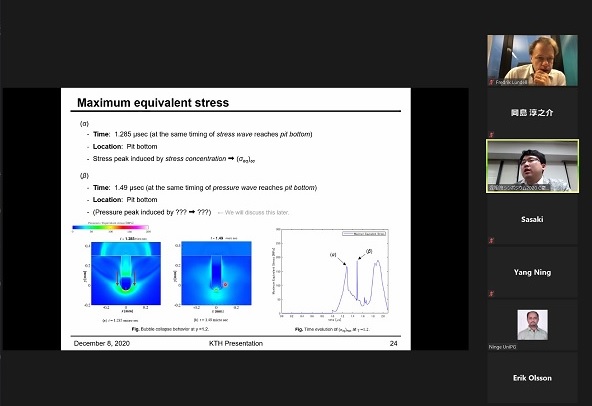
Task: Select the highlighted active speaker video tile
Action: click(532, 166)
